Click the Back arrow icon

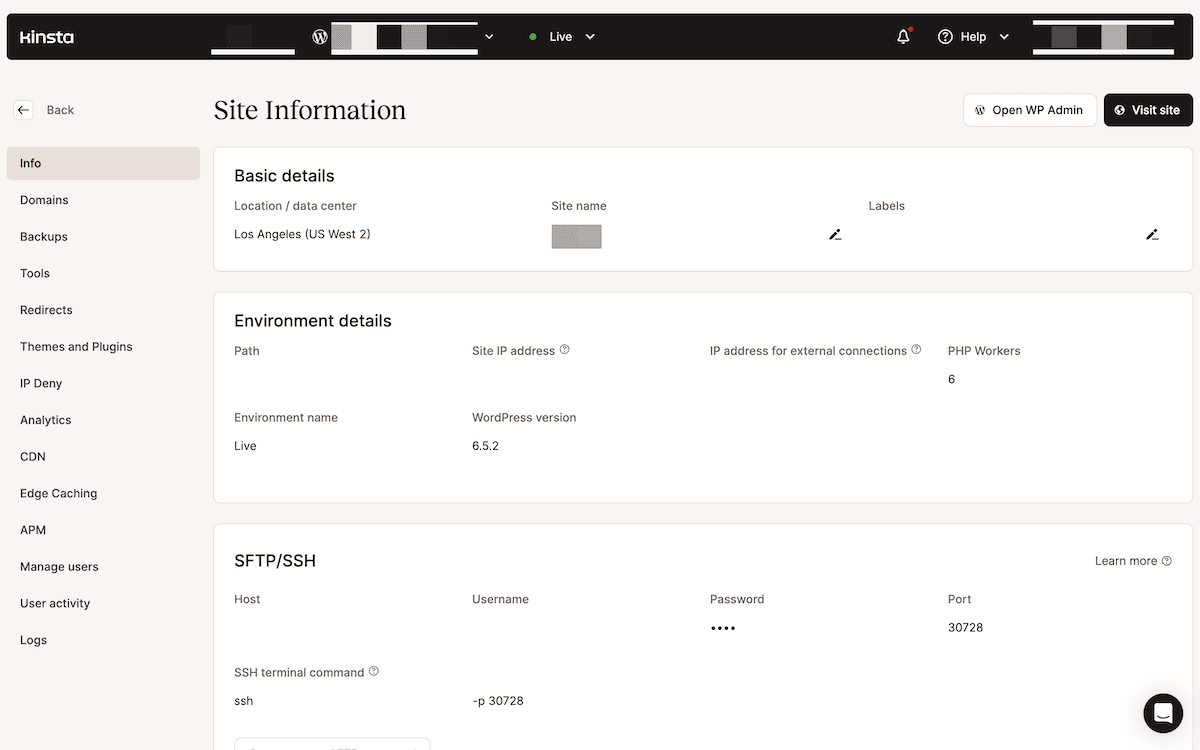pyautogui.click(x=24, y=110)
